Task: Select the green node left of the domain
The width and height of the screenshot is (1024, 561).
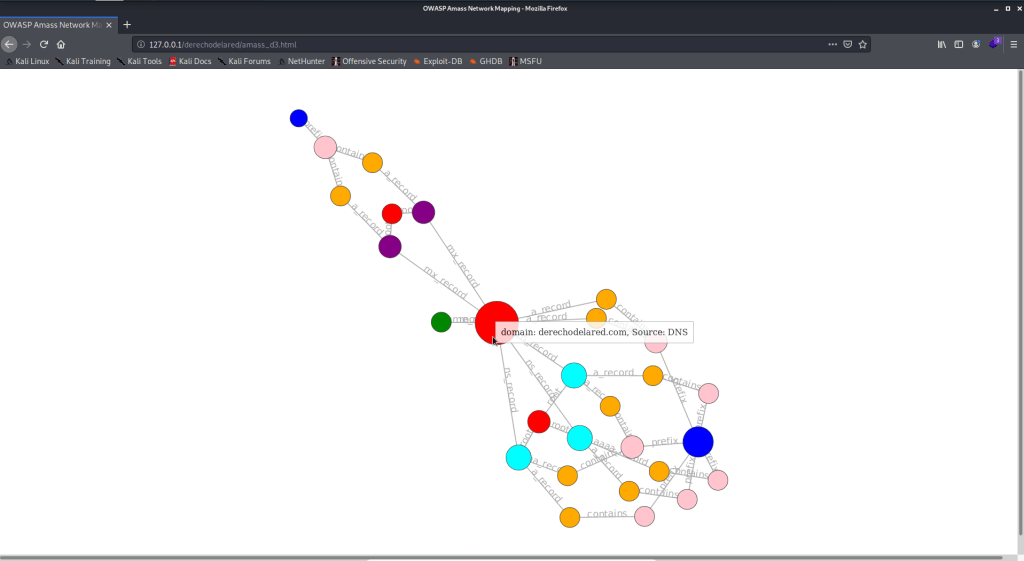Action: (x=441, y=322)
